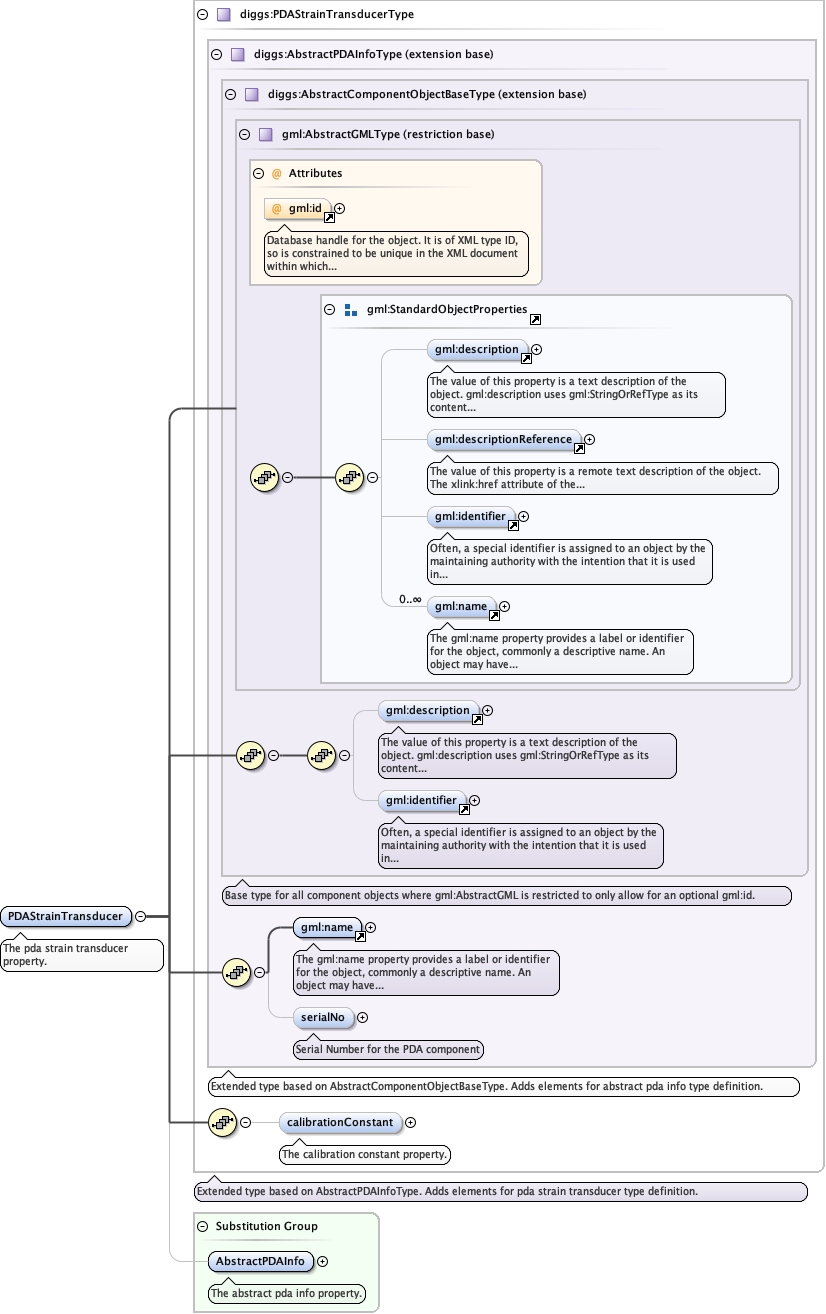Open the AbstractPDAInfo element
The height and width of the screenshot is (1314, 826).
click(x=260, y=1262)
